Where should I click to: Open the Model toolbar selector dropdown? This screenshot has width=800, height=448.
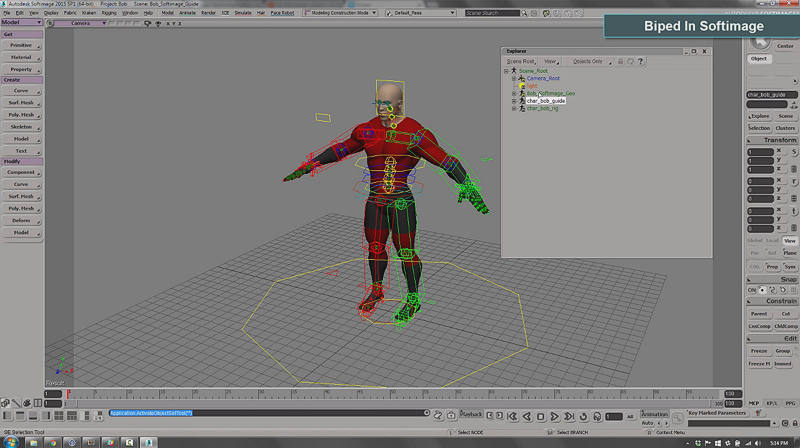[x=21, y=22]
